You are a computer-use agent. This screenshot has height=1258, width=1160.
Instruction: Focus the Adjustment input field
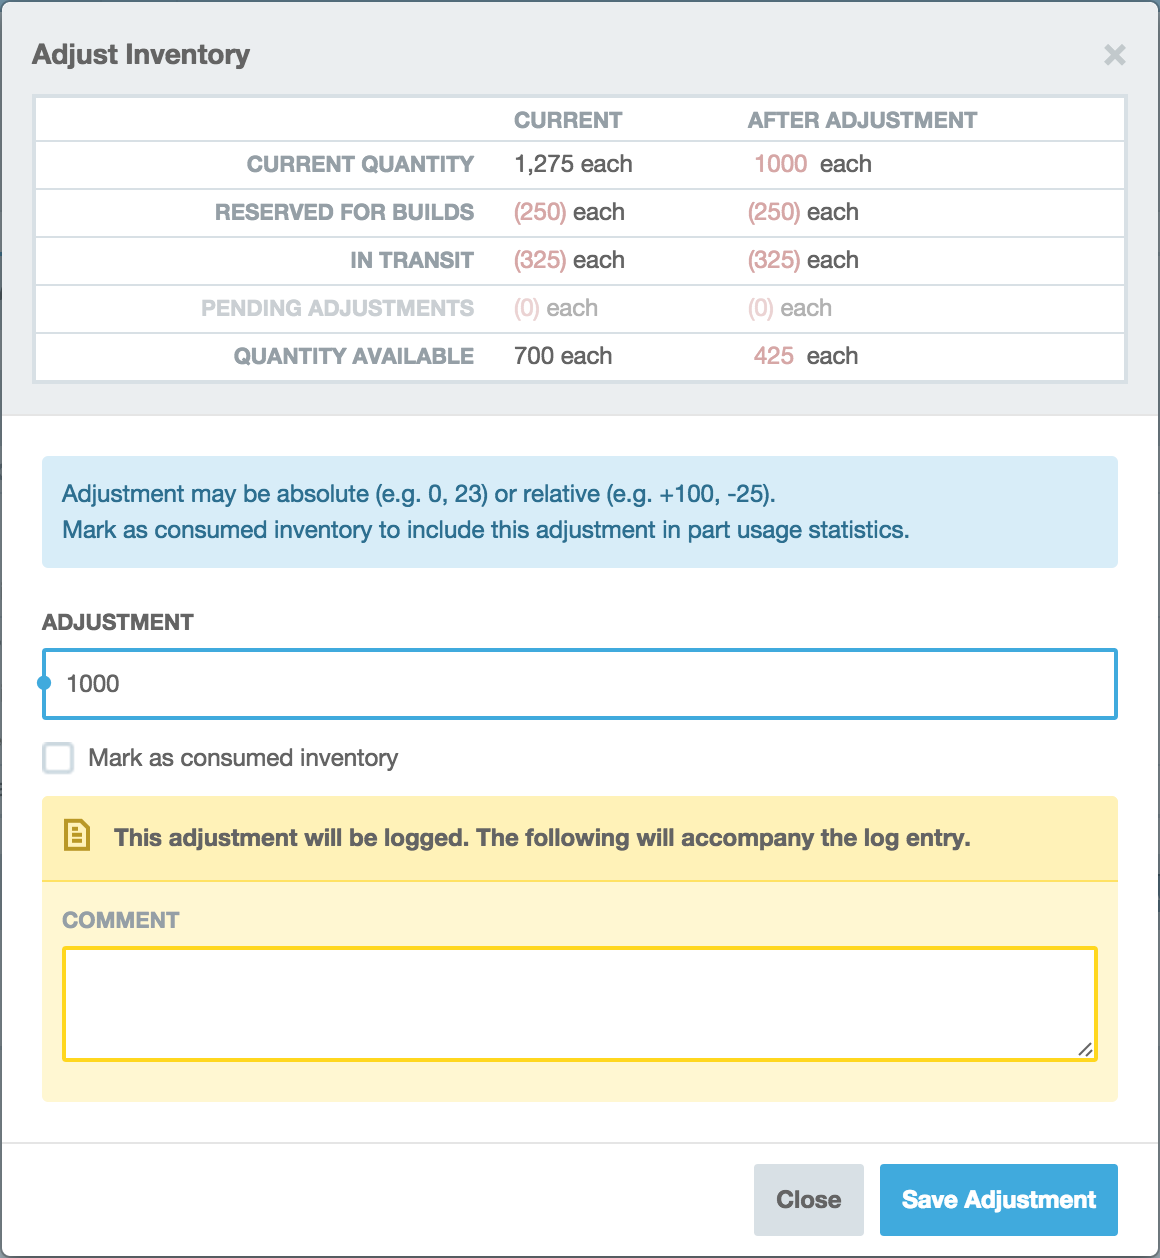click(580, 684)
